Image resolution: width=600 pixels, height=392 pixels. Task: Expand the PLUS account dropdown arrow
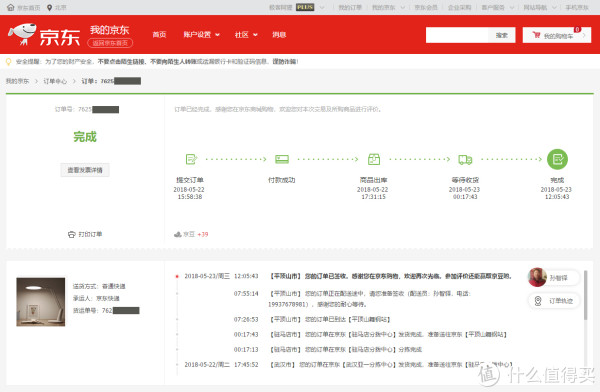[322, 7]
